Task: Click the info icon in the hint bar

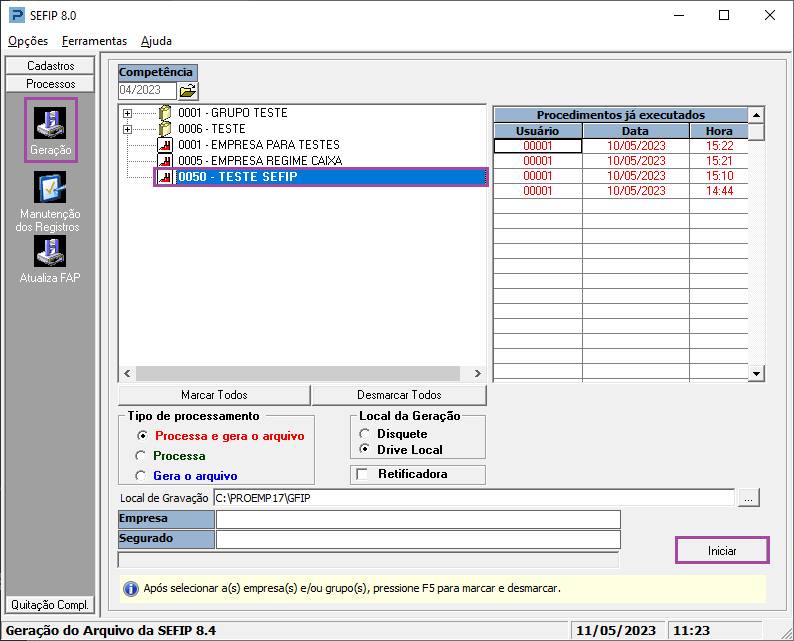Action: click(x=131, y=589)
